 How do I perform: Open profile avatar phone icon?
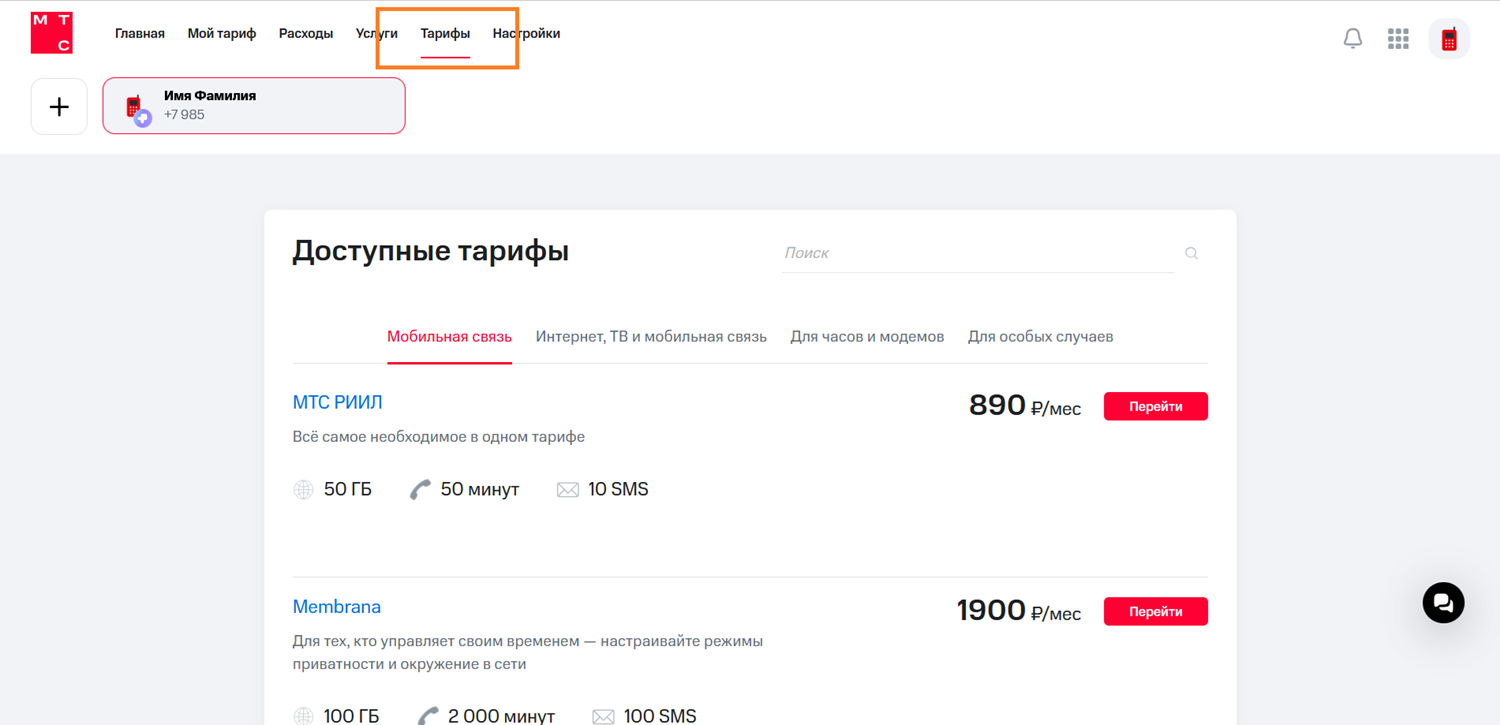tap(1448, 39)
